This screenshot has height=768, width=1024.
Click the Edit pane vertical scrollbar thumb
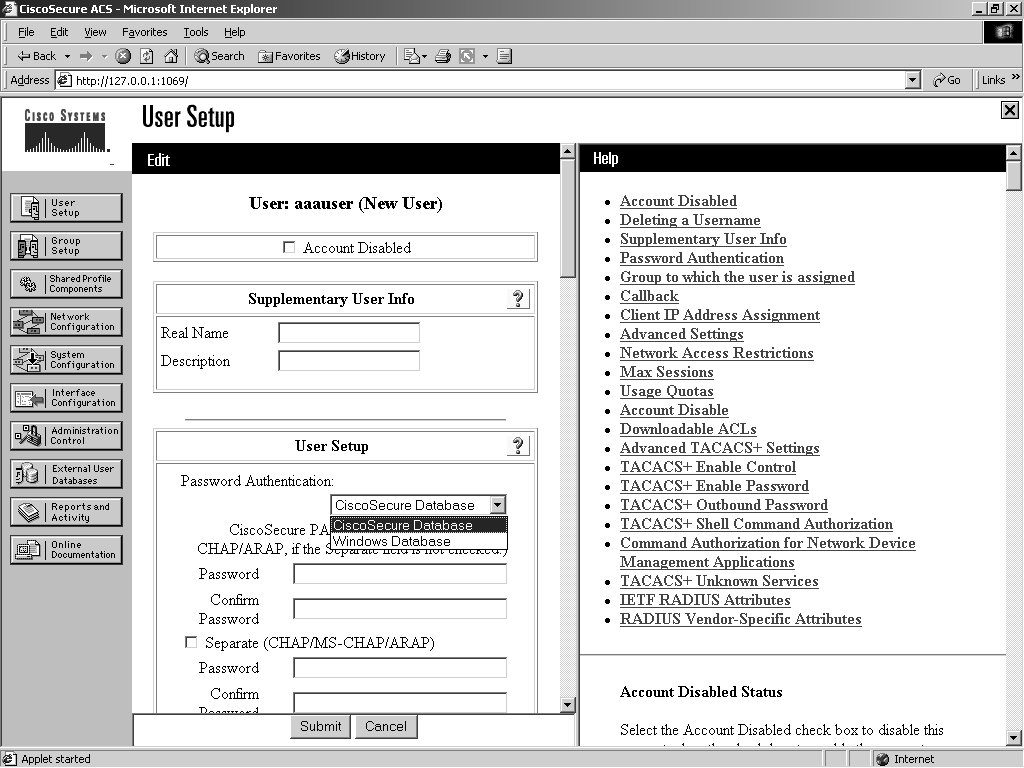point(568,218)
